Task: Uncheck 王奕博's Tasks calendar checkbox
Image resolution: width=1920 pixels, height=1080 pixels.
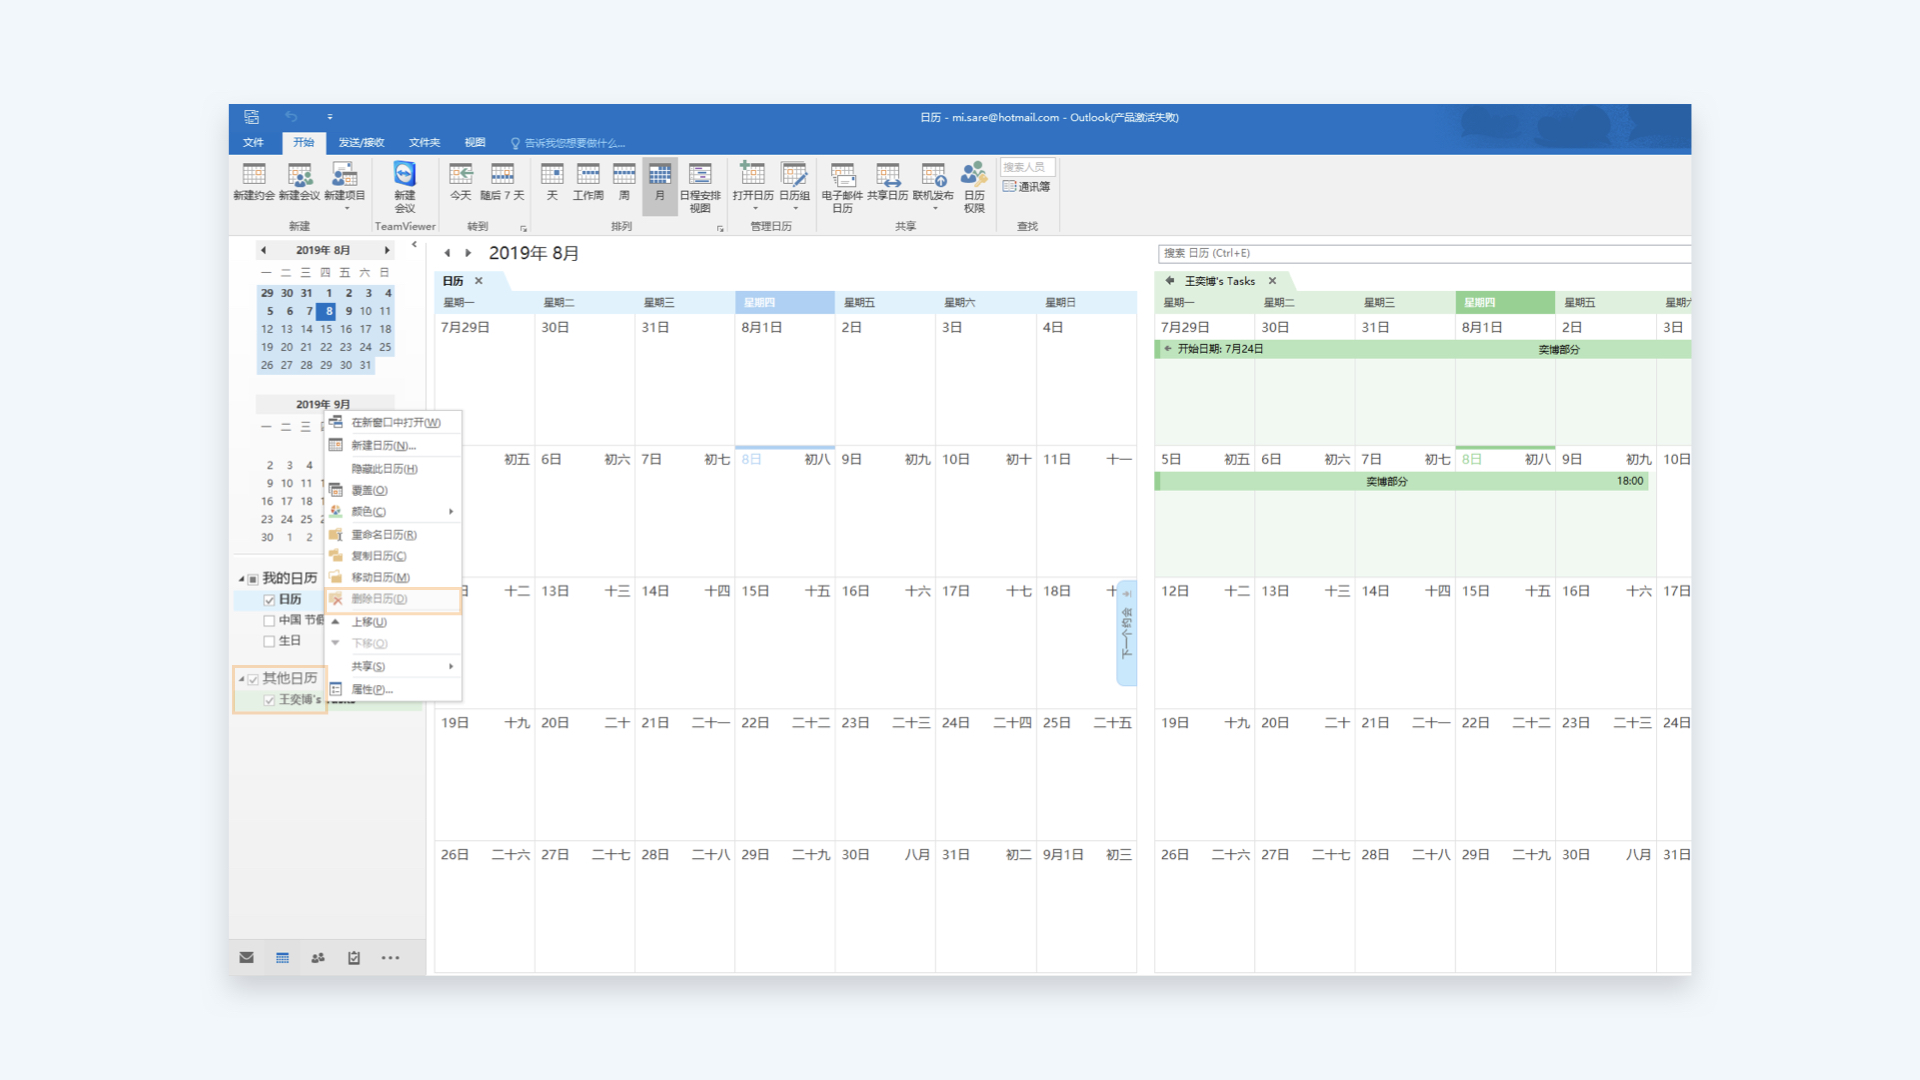Action: [269, 700]
